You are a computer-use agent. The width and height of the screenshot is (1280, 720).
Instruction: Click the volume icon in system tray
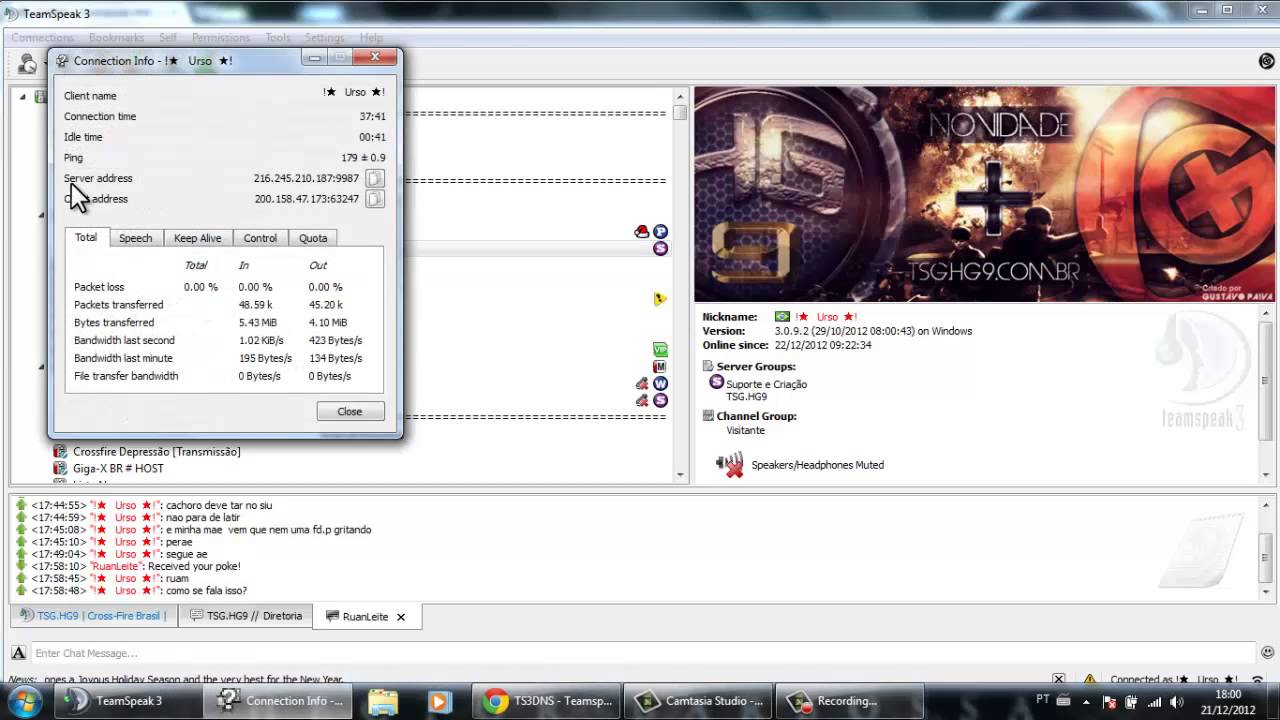pos(1176,702)
